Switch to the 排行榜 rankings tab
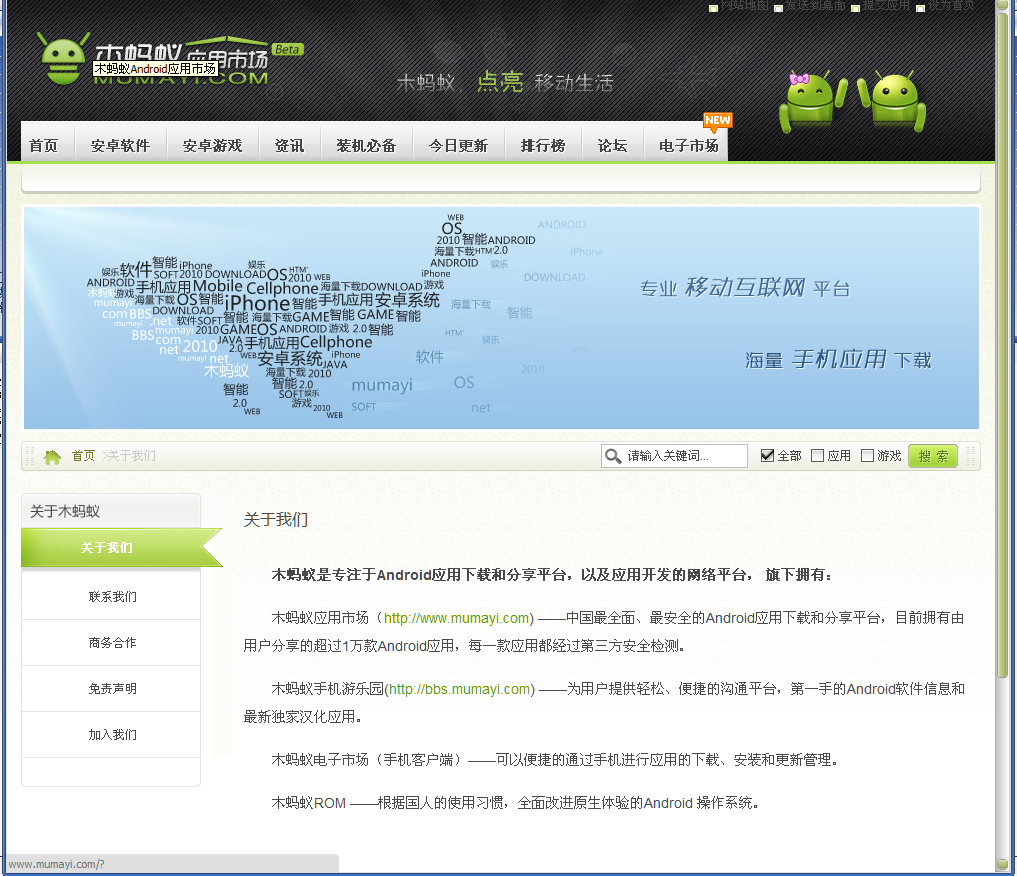This screenshot has width=1017, height=876. 543,143
